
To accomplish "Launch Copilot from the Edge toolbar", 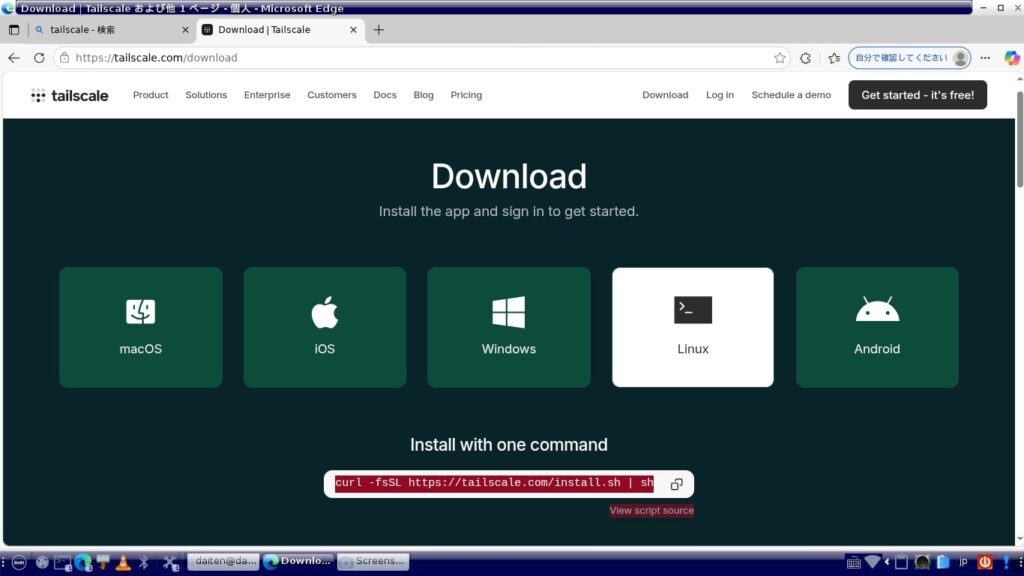I will (1011, 58).
